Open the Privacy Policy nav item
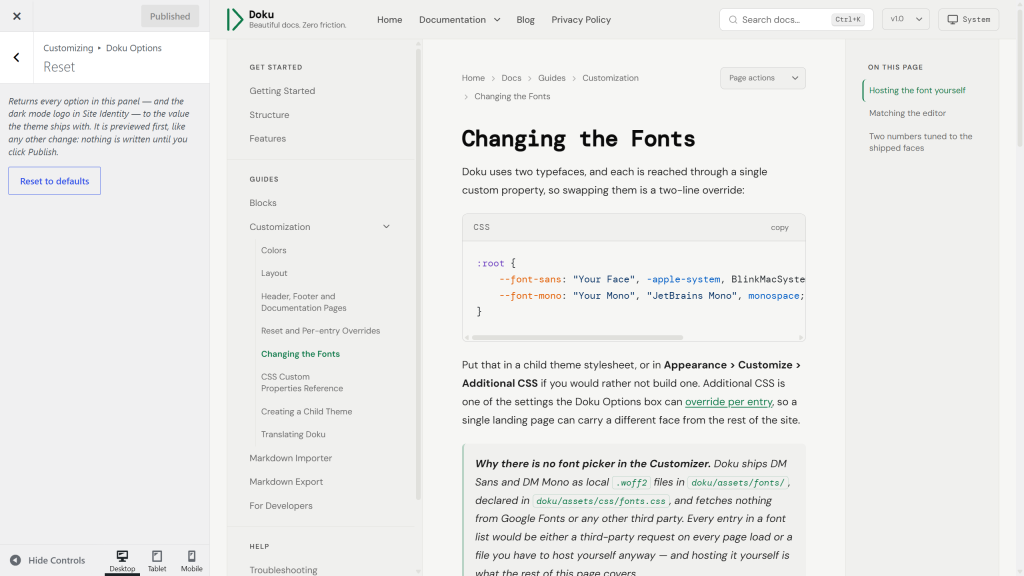Screen dimensions: 1024x576 point(581,20)
